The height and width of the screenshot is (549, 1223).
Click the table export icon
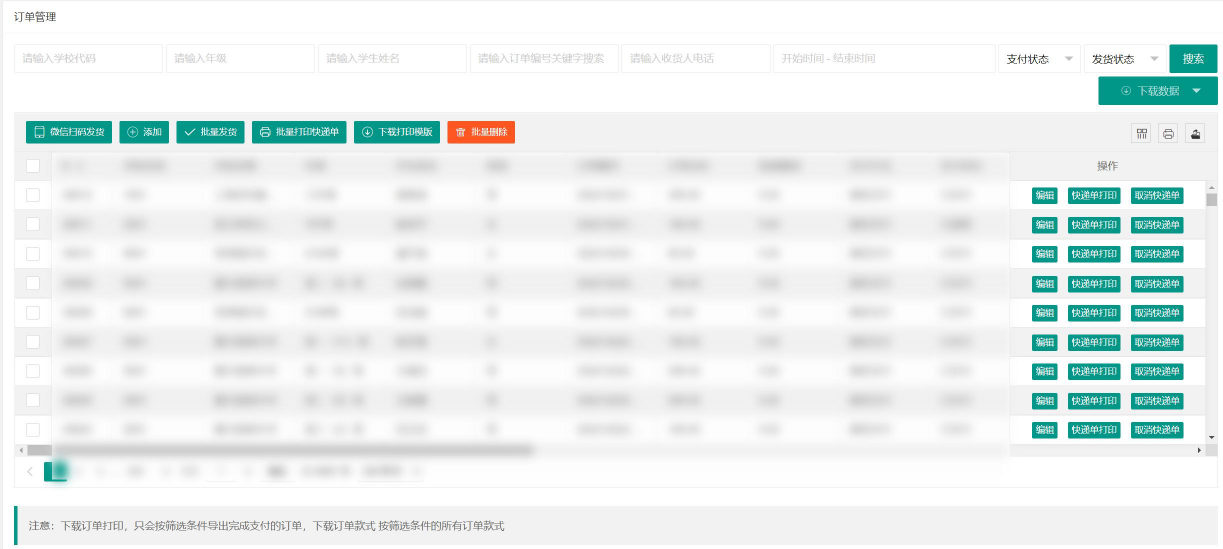(x=1194, y=133)
